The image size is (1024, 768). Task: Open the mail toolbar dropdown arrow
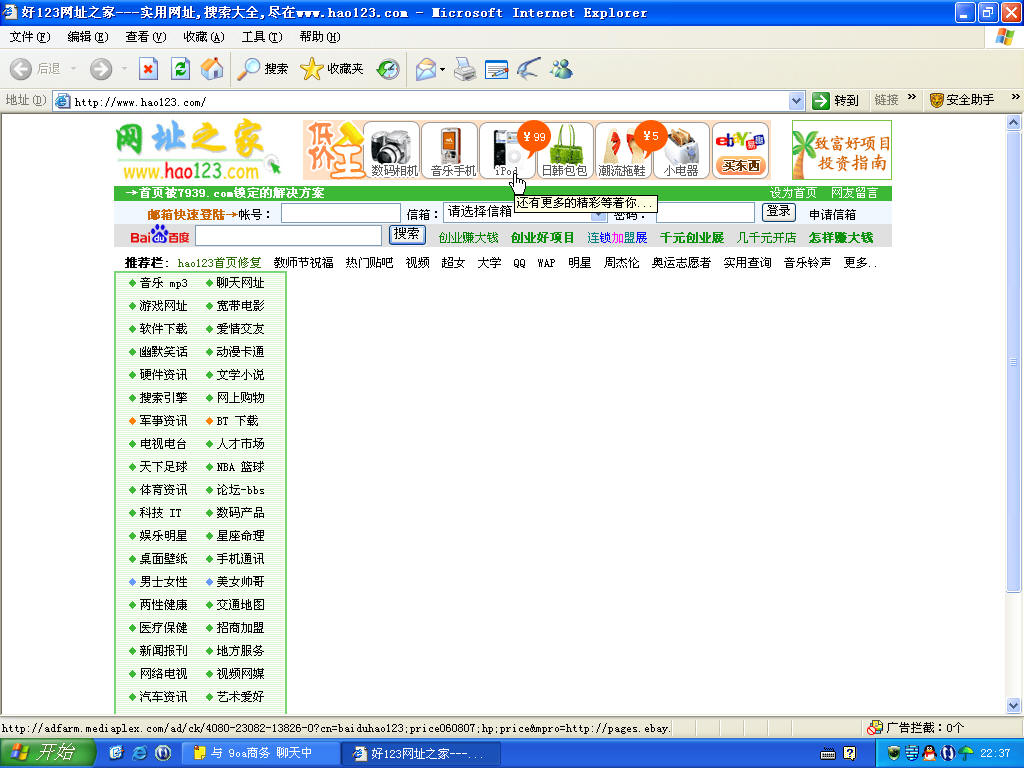tap(443, 69)
